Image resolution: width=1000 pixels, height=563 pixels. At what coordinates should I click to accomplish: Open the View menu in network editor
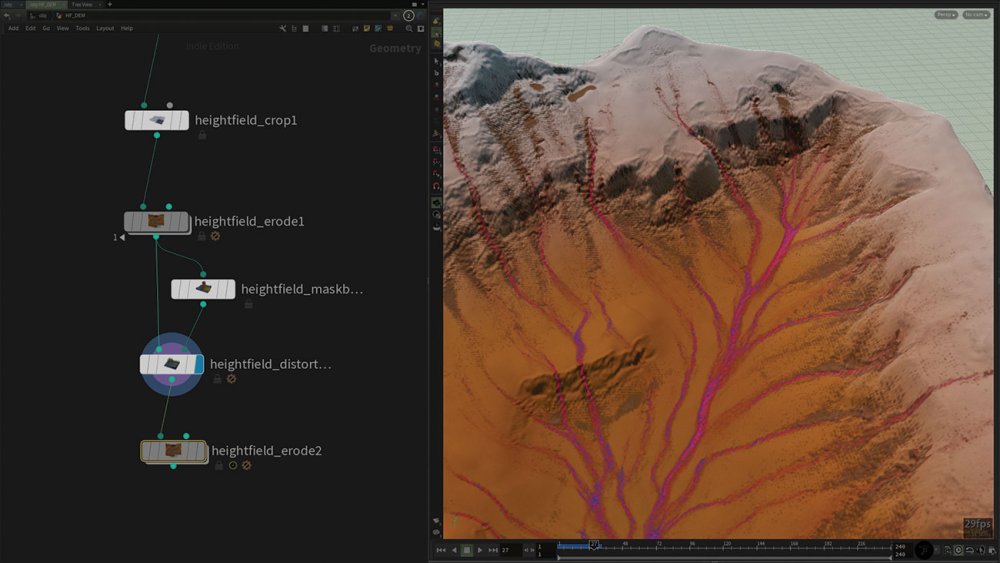(x=62, y=28)
